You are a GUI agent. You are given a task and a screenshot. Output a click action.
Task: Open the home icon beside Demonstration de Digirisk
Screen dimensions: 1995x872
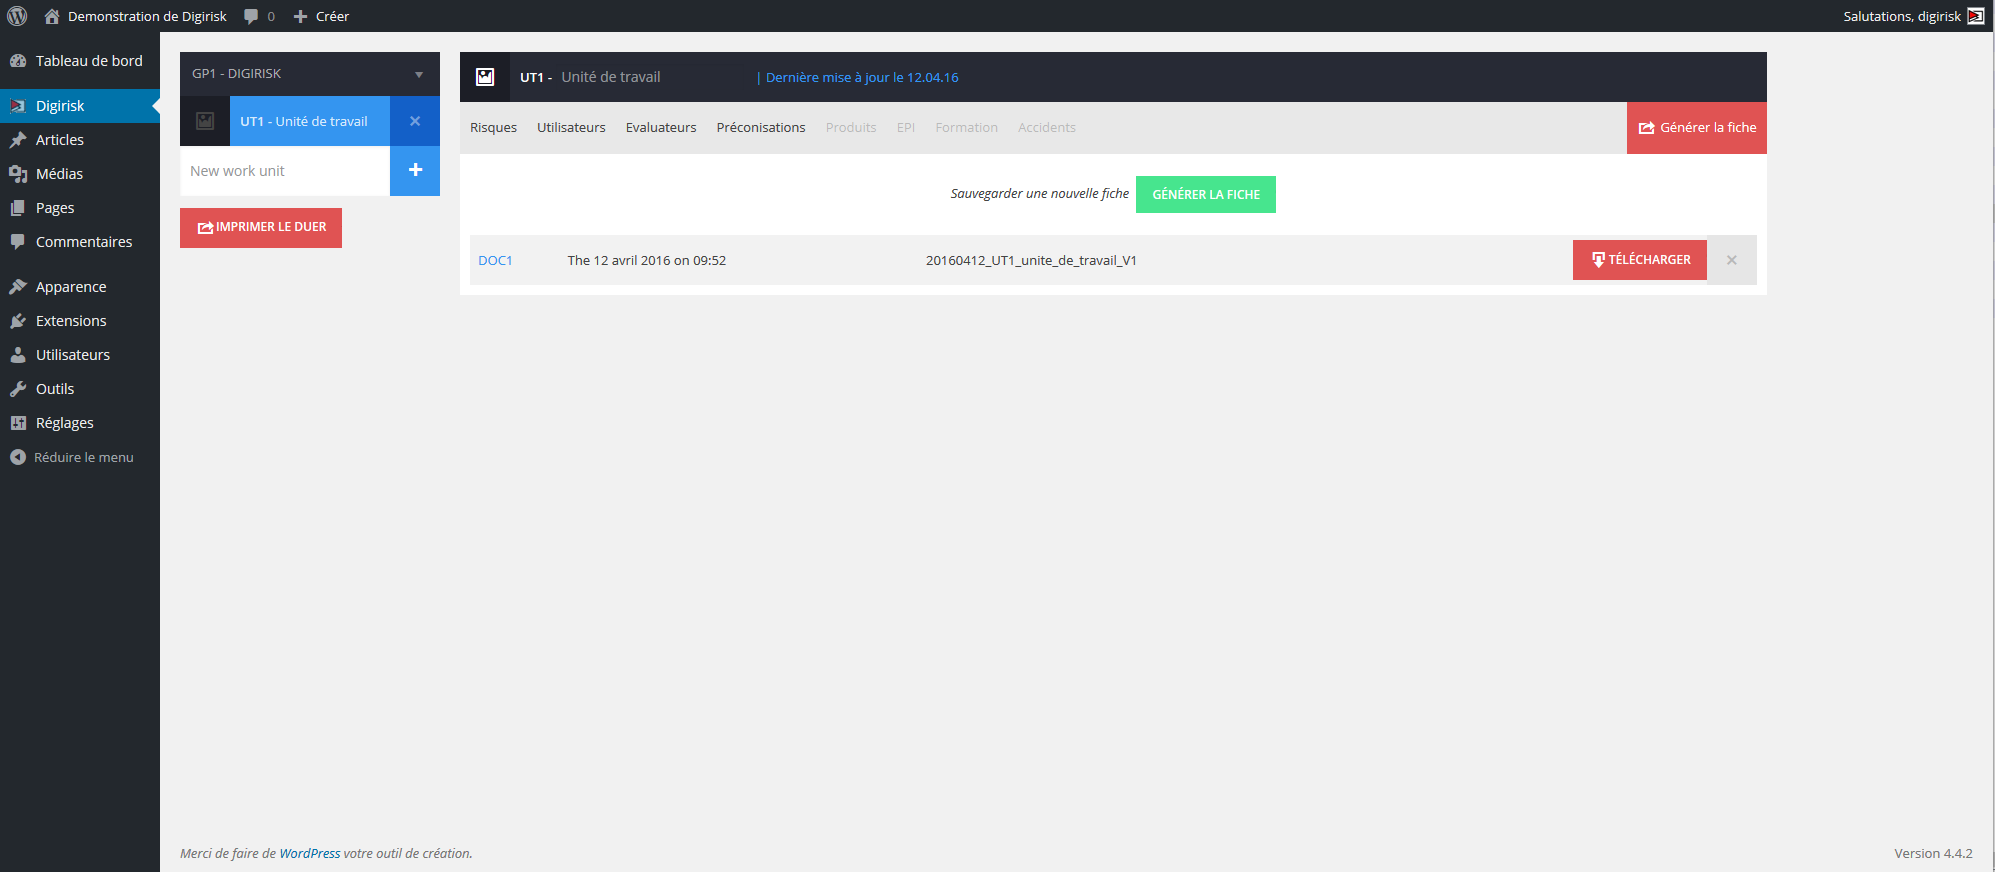point(52,16)
